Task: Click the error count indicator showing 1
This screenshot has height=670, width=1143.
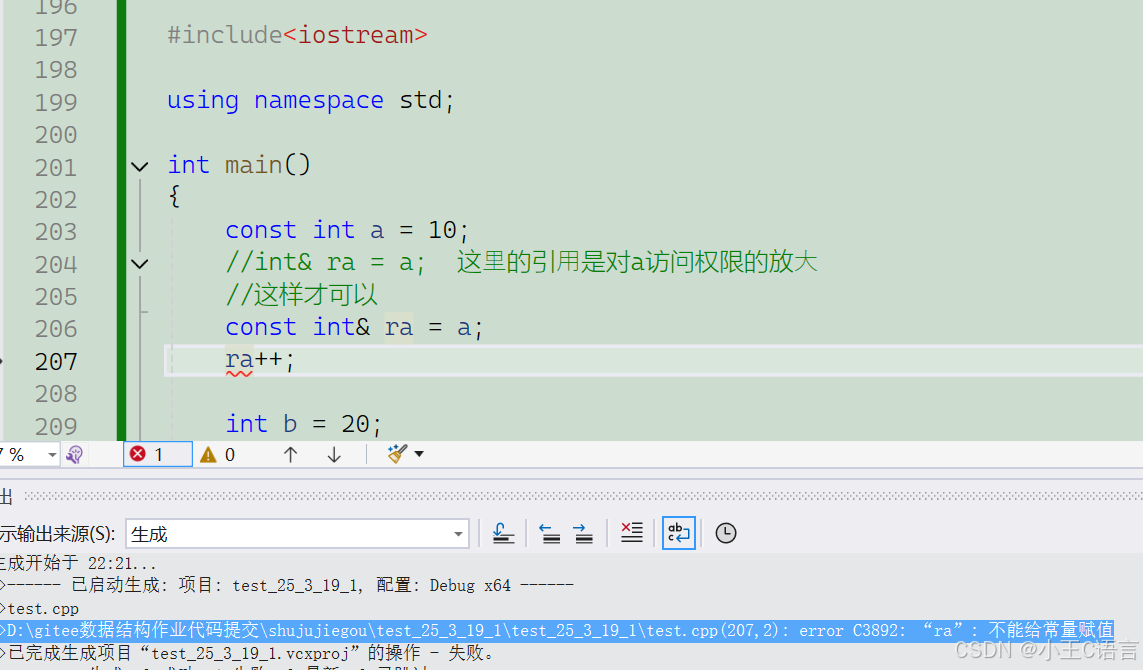Action: coord(157,454)
